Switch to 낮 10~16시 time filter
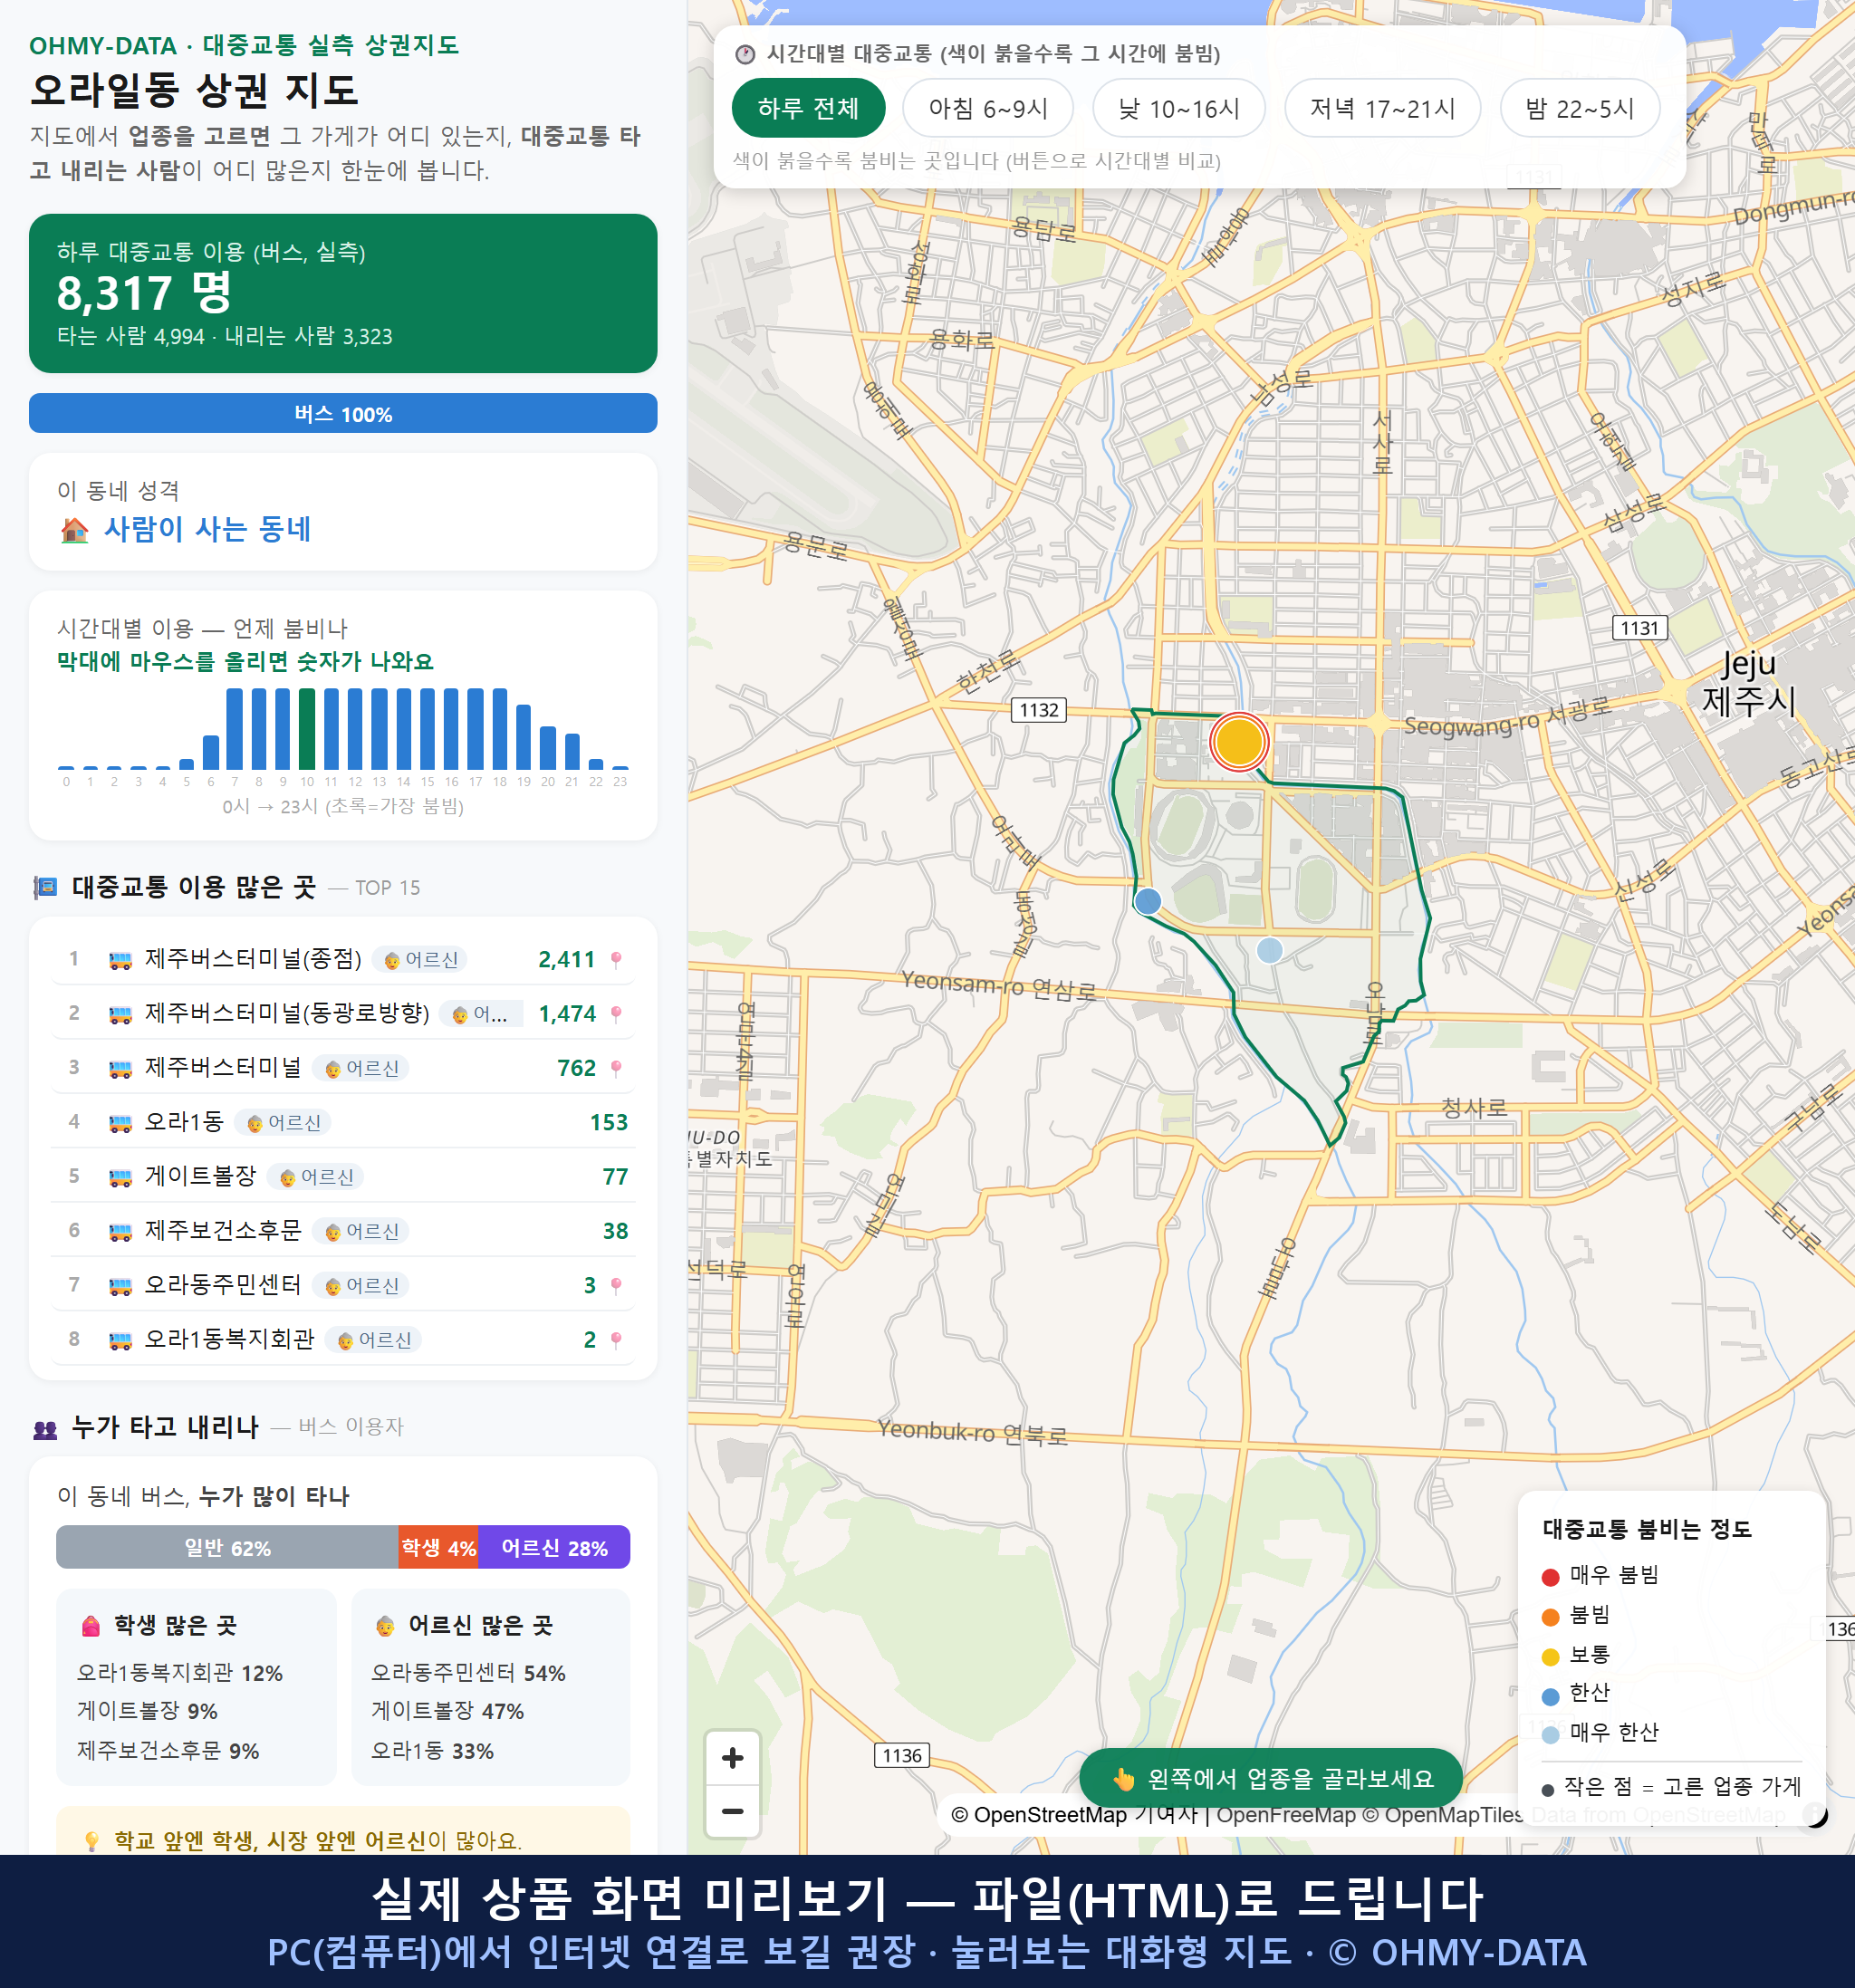 [1179, 108]
